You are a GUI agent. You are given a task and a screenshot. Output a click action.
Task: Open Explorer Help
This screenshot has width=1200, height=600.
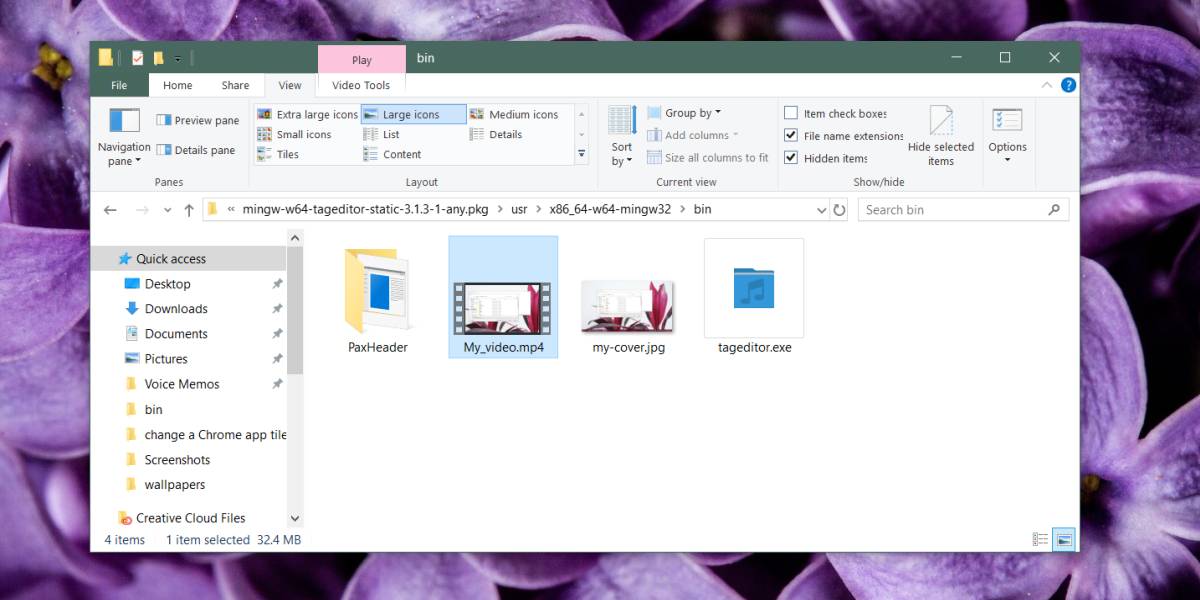point(1069,85)
